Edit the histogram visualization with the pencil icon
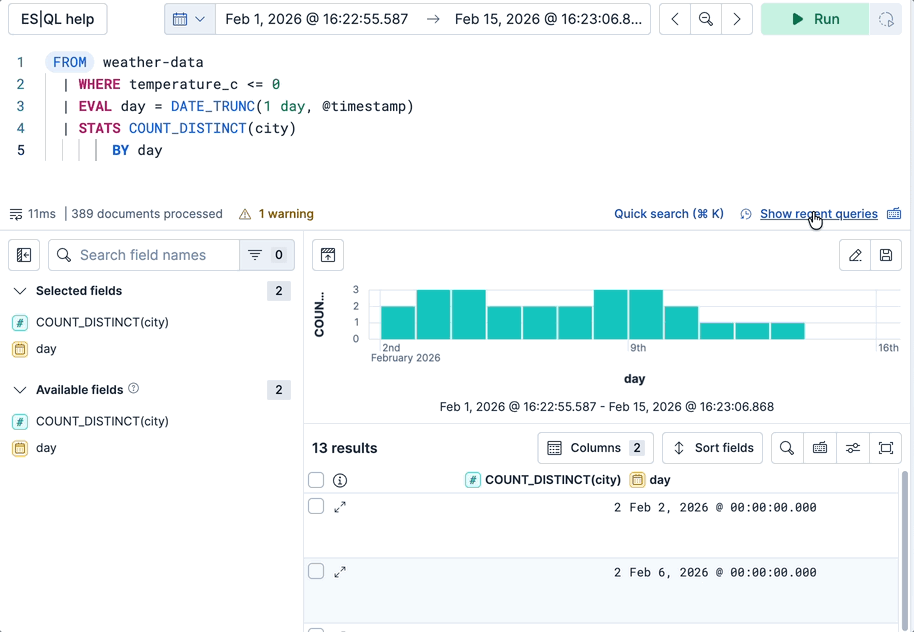The width and height of the screenshot is (914, 632). coord(856,255)
